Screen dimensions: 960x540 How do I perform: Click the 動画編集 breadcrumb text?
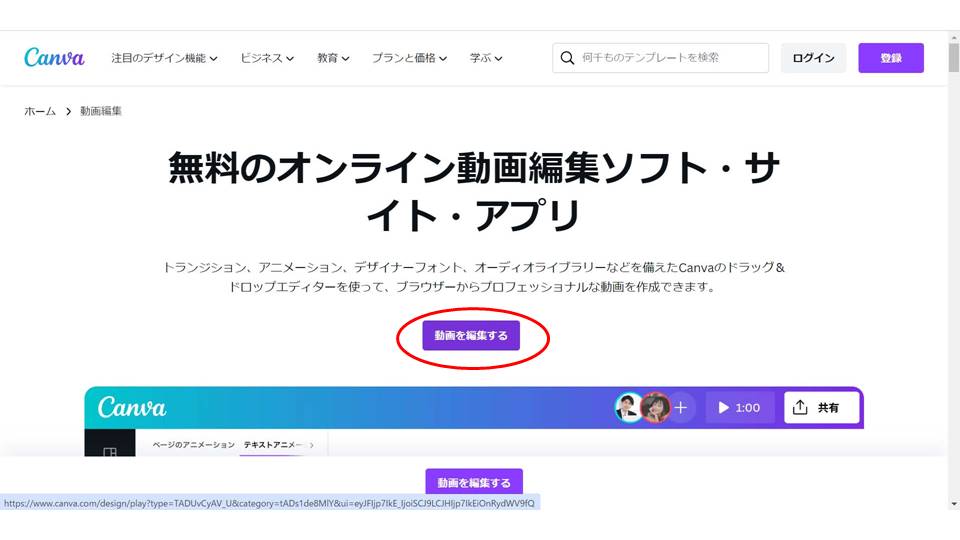coord(101,111)
